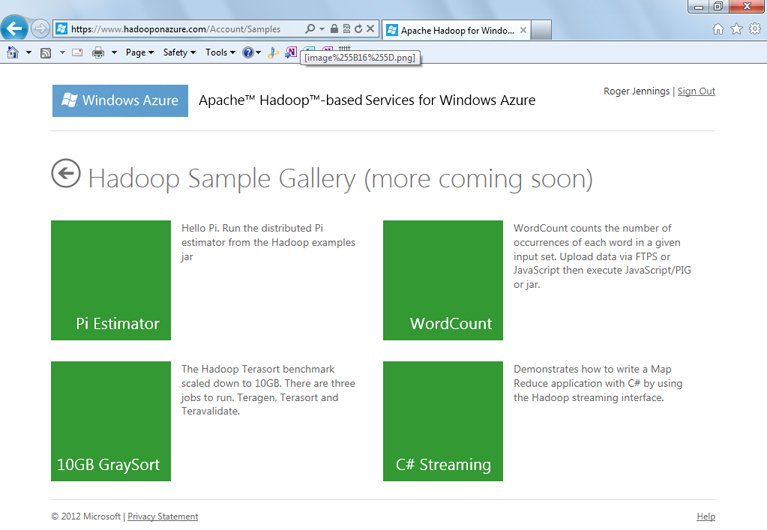Send to OneNote icon in toolbar
The width and height of the screenshot is (767, 530).
(291, 52)
